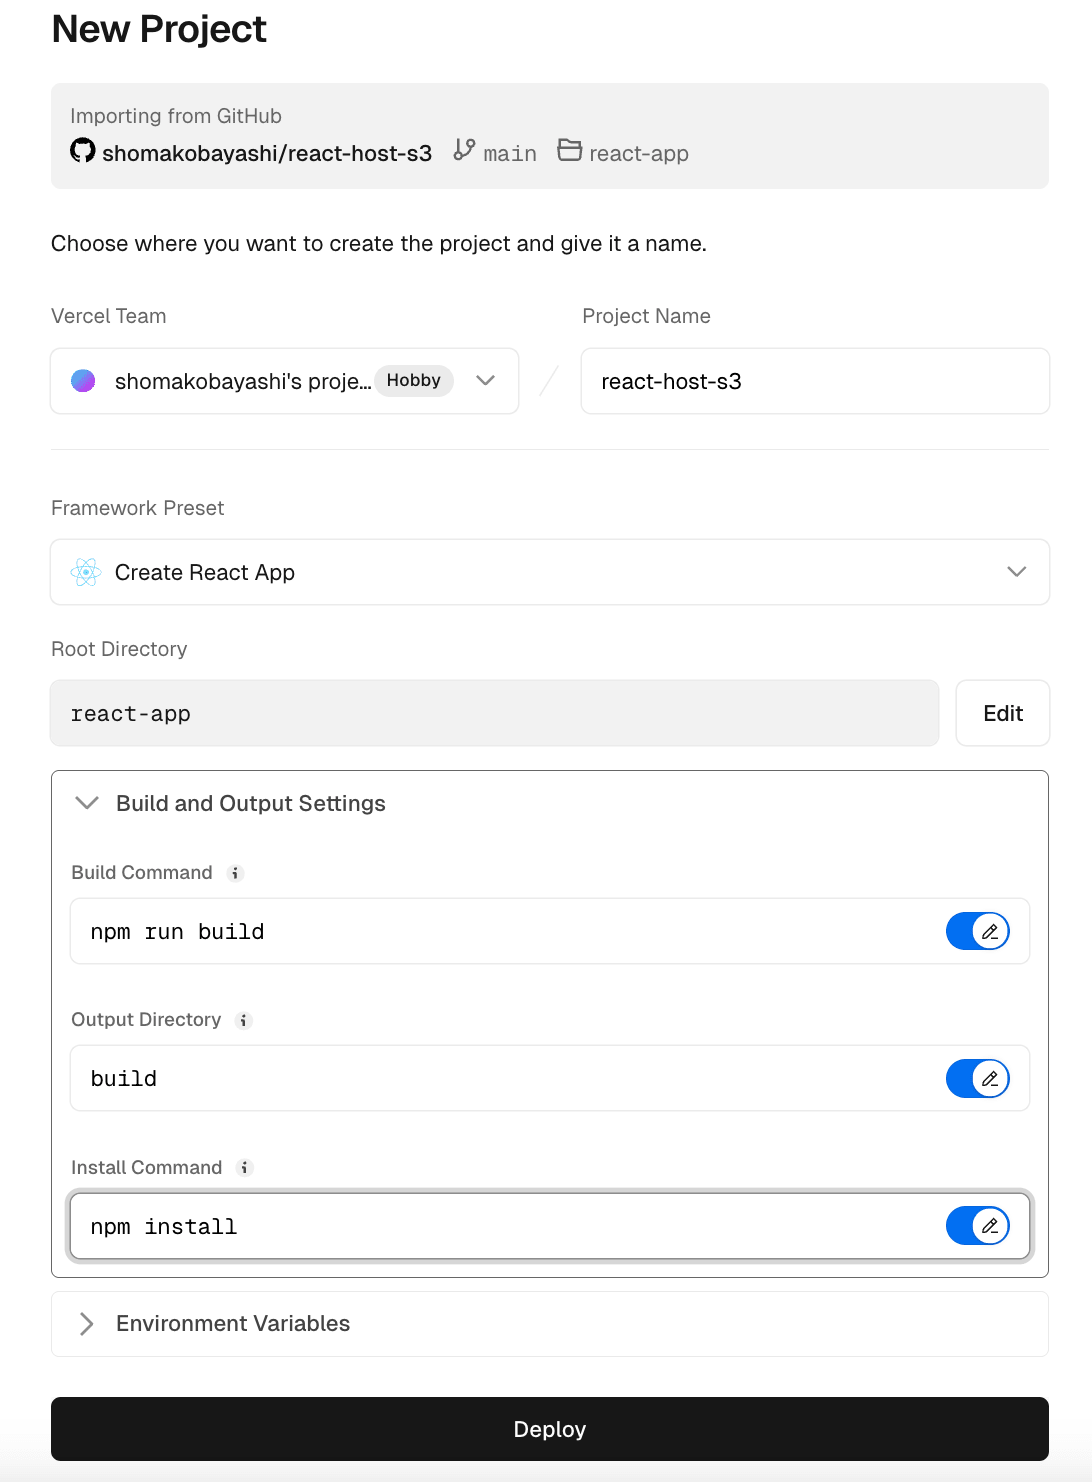Click the folder icon beside react-app
Screen dimensions: 1092x1482
click(x=570, y=150)
